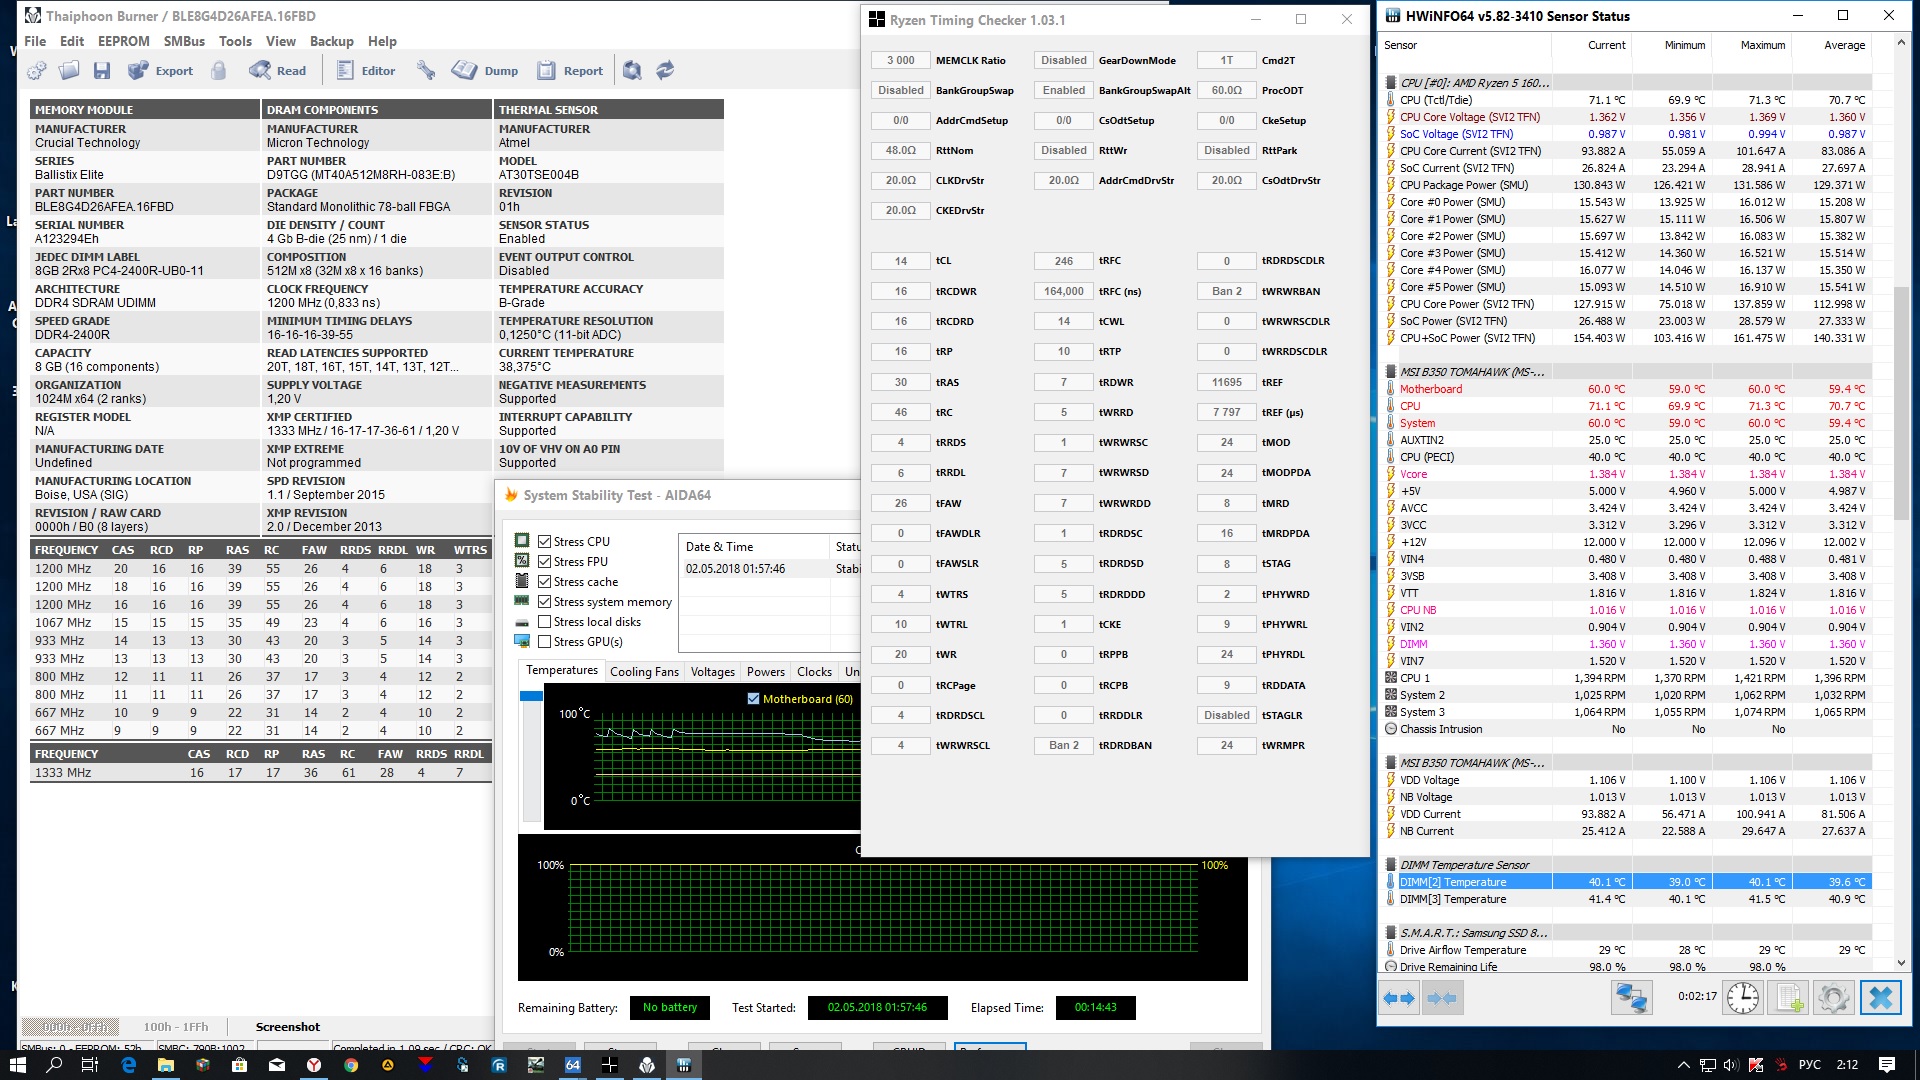Click HWiNFO logging start sheet icon
The width and height of the screenshot is (1920, 1080).
tap(1788, 998)
